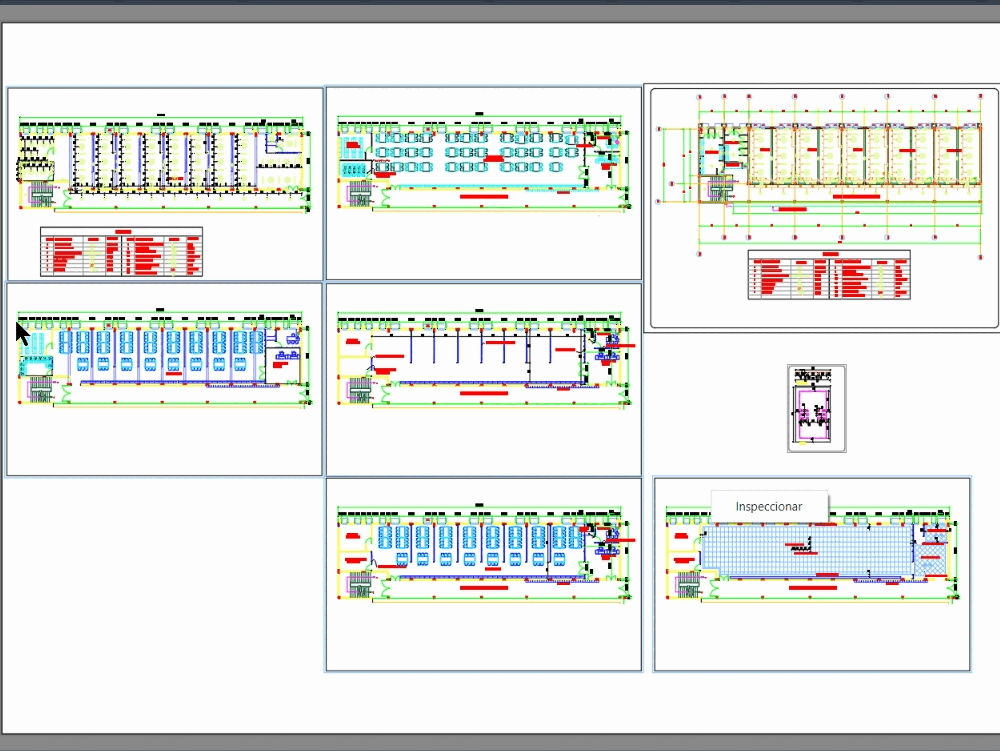Viewport: 1000px width, 751px height.
Task: Click the gray taskbar strip at the bottom
Action: 500,745
